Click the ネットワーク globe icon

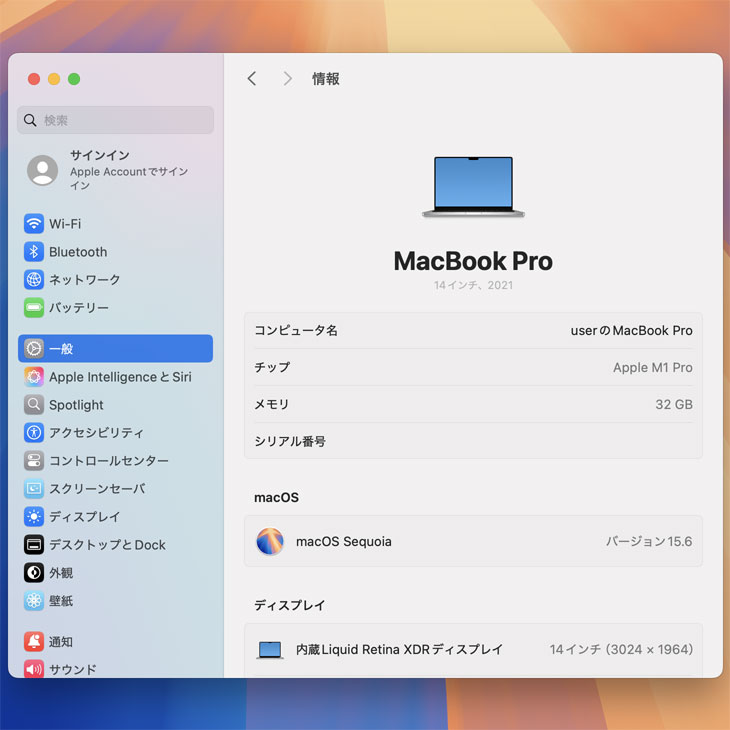(x=34, y=280)
